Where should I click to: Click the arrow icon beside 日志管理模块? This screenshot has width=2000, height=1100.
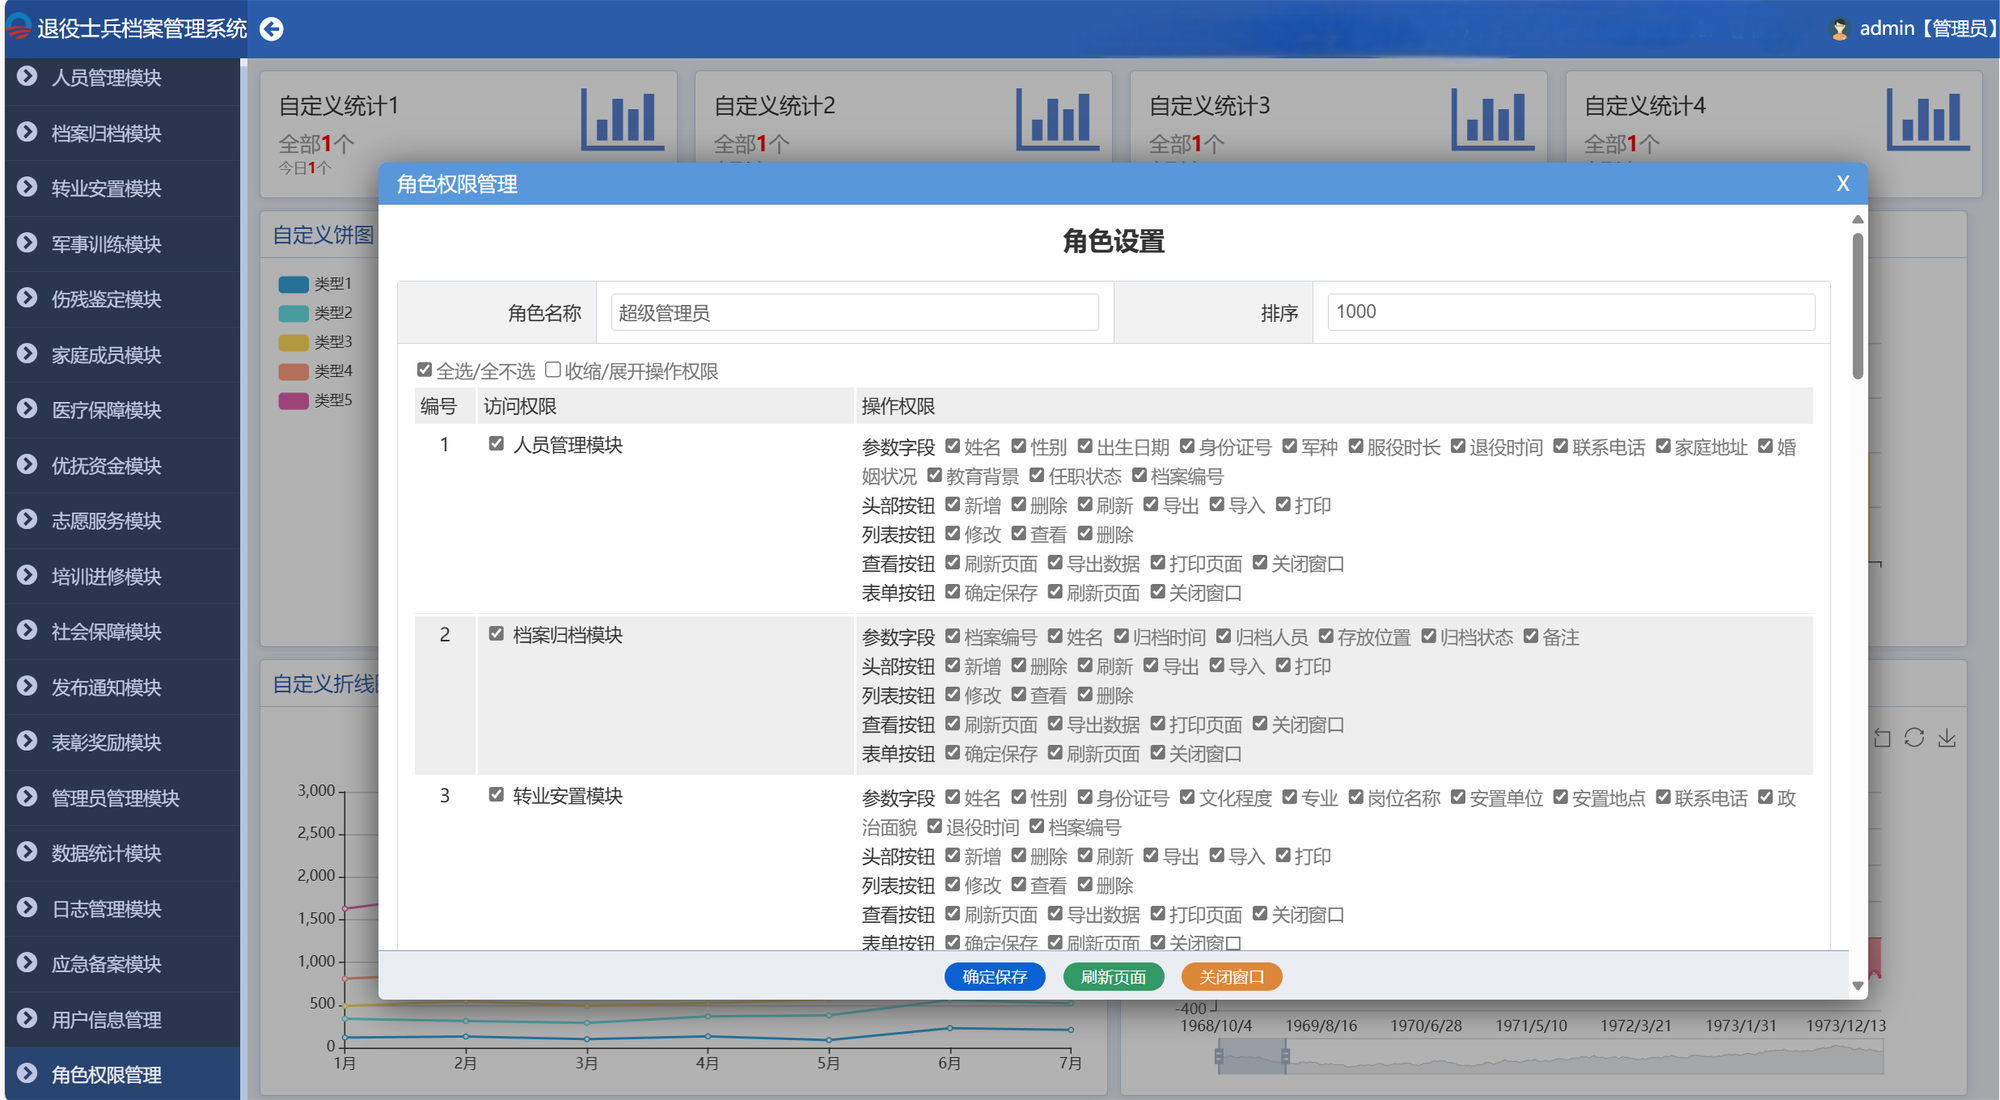click(x=27, y=908)
